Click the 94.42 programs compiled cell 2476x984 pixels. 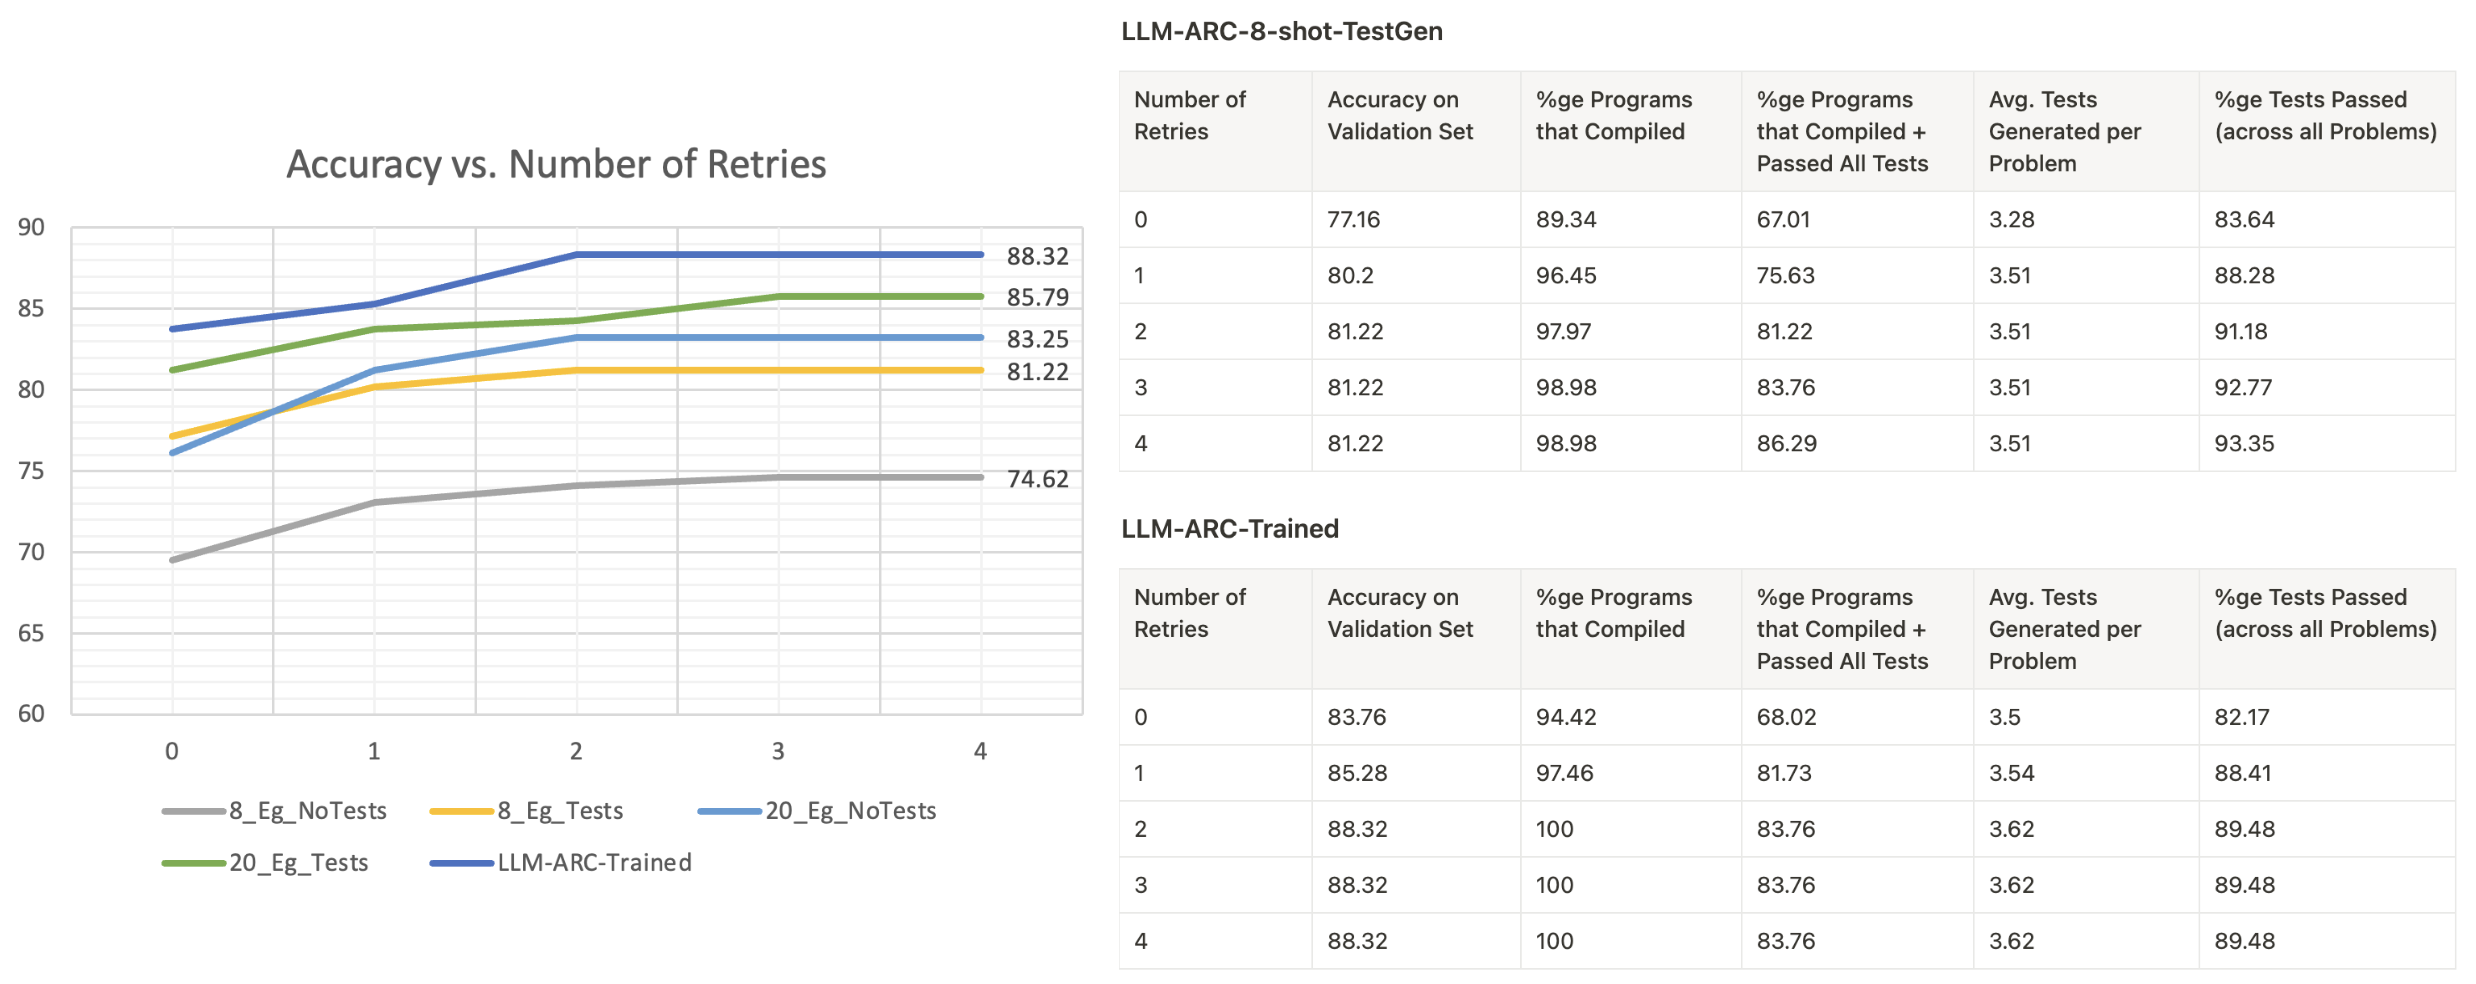[x=1566, y=717]
